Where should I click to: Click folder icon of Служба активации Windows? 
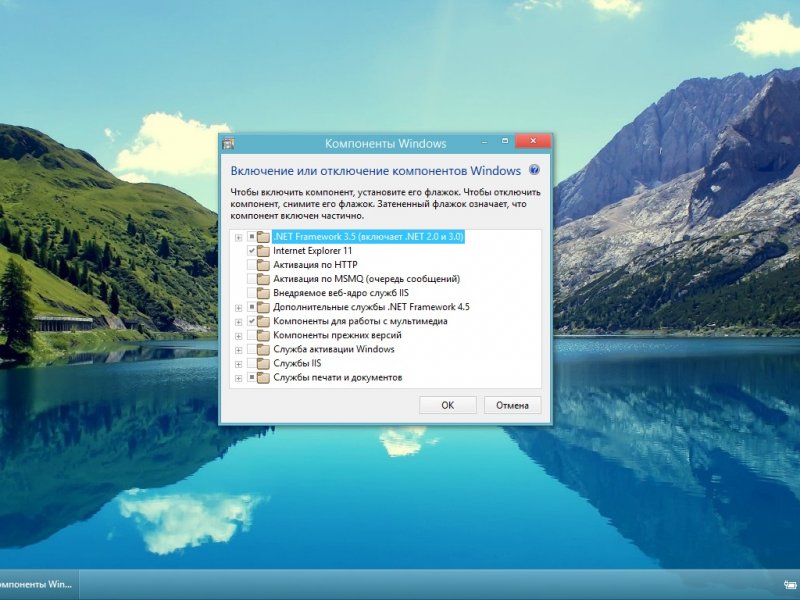[263, 349]
